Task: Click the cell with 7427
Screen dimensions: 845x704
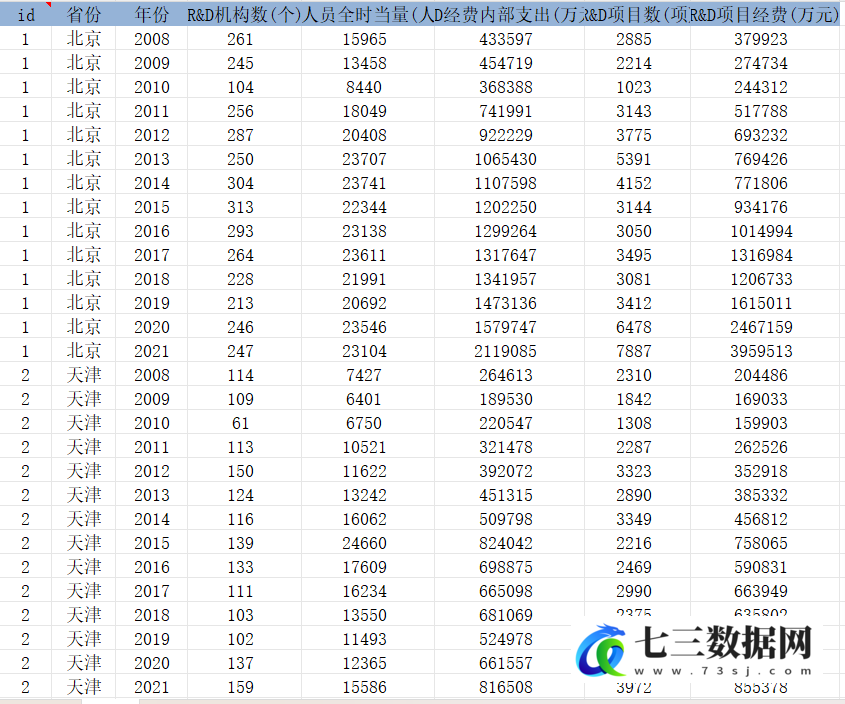Action: 368,375
